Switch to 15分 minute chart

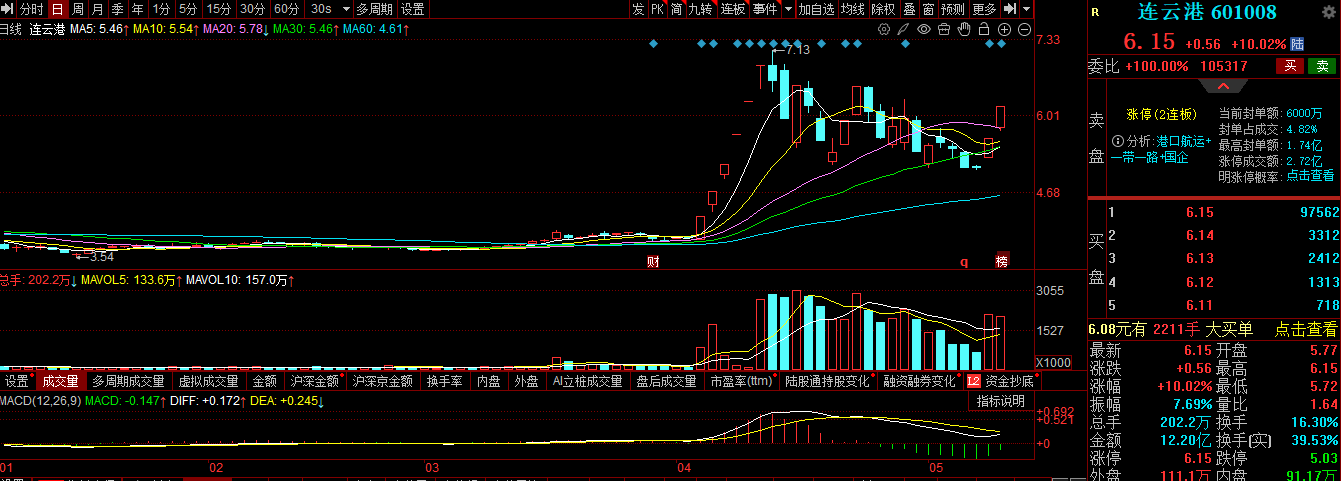tap(219, 9)
